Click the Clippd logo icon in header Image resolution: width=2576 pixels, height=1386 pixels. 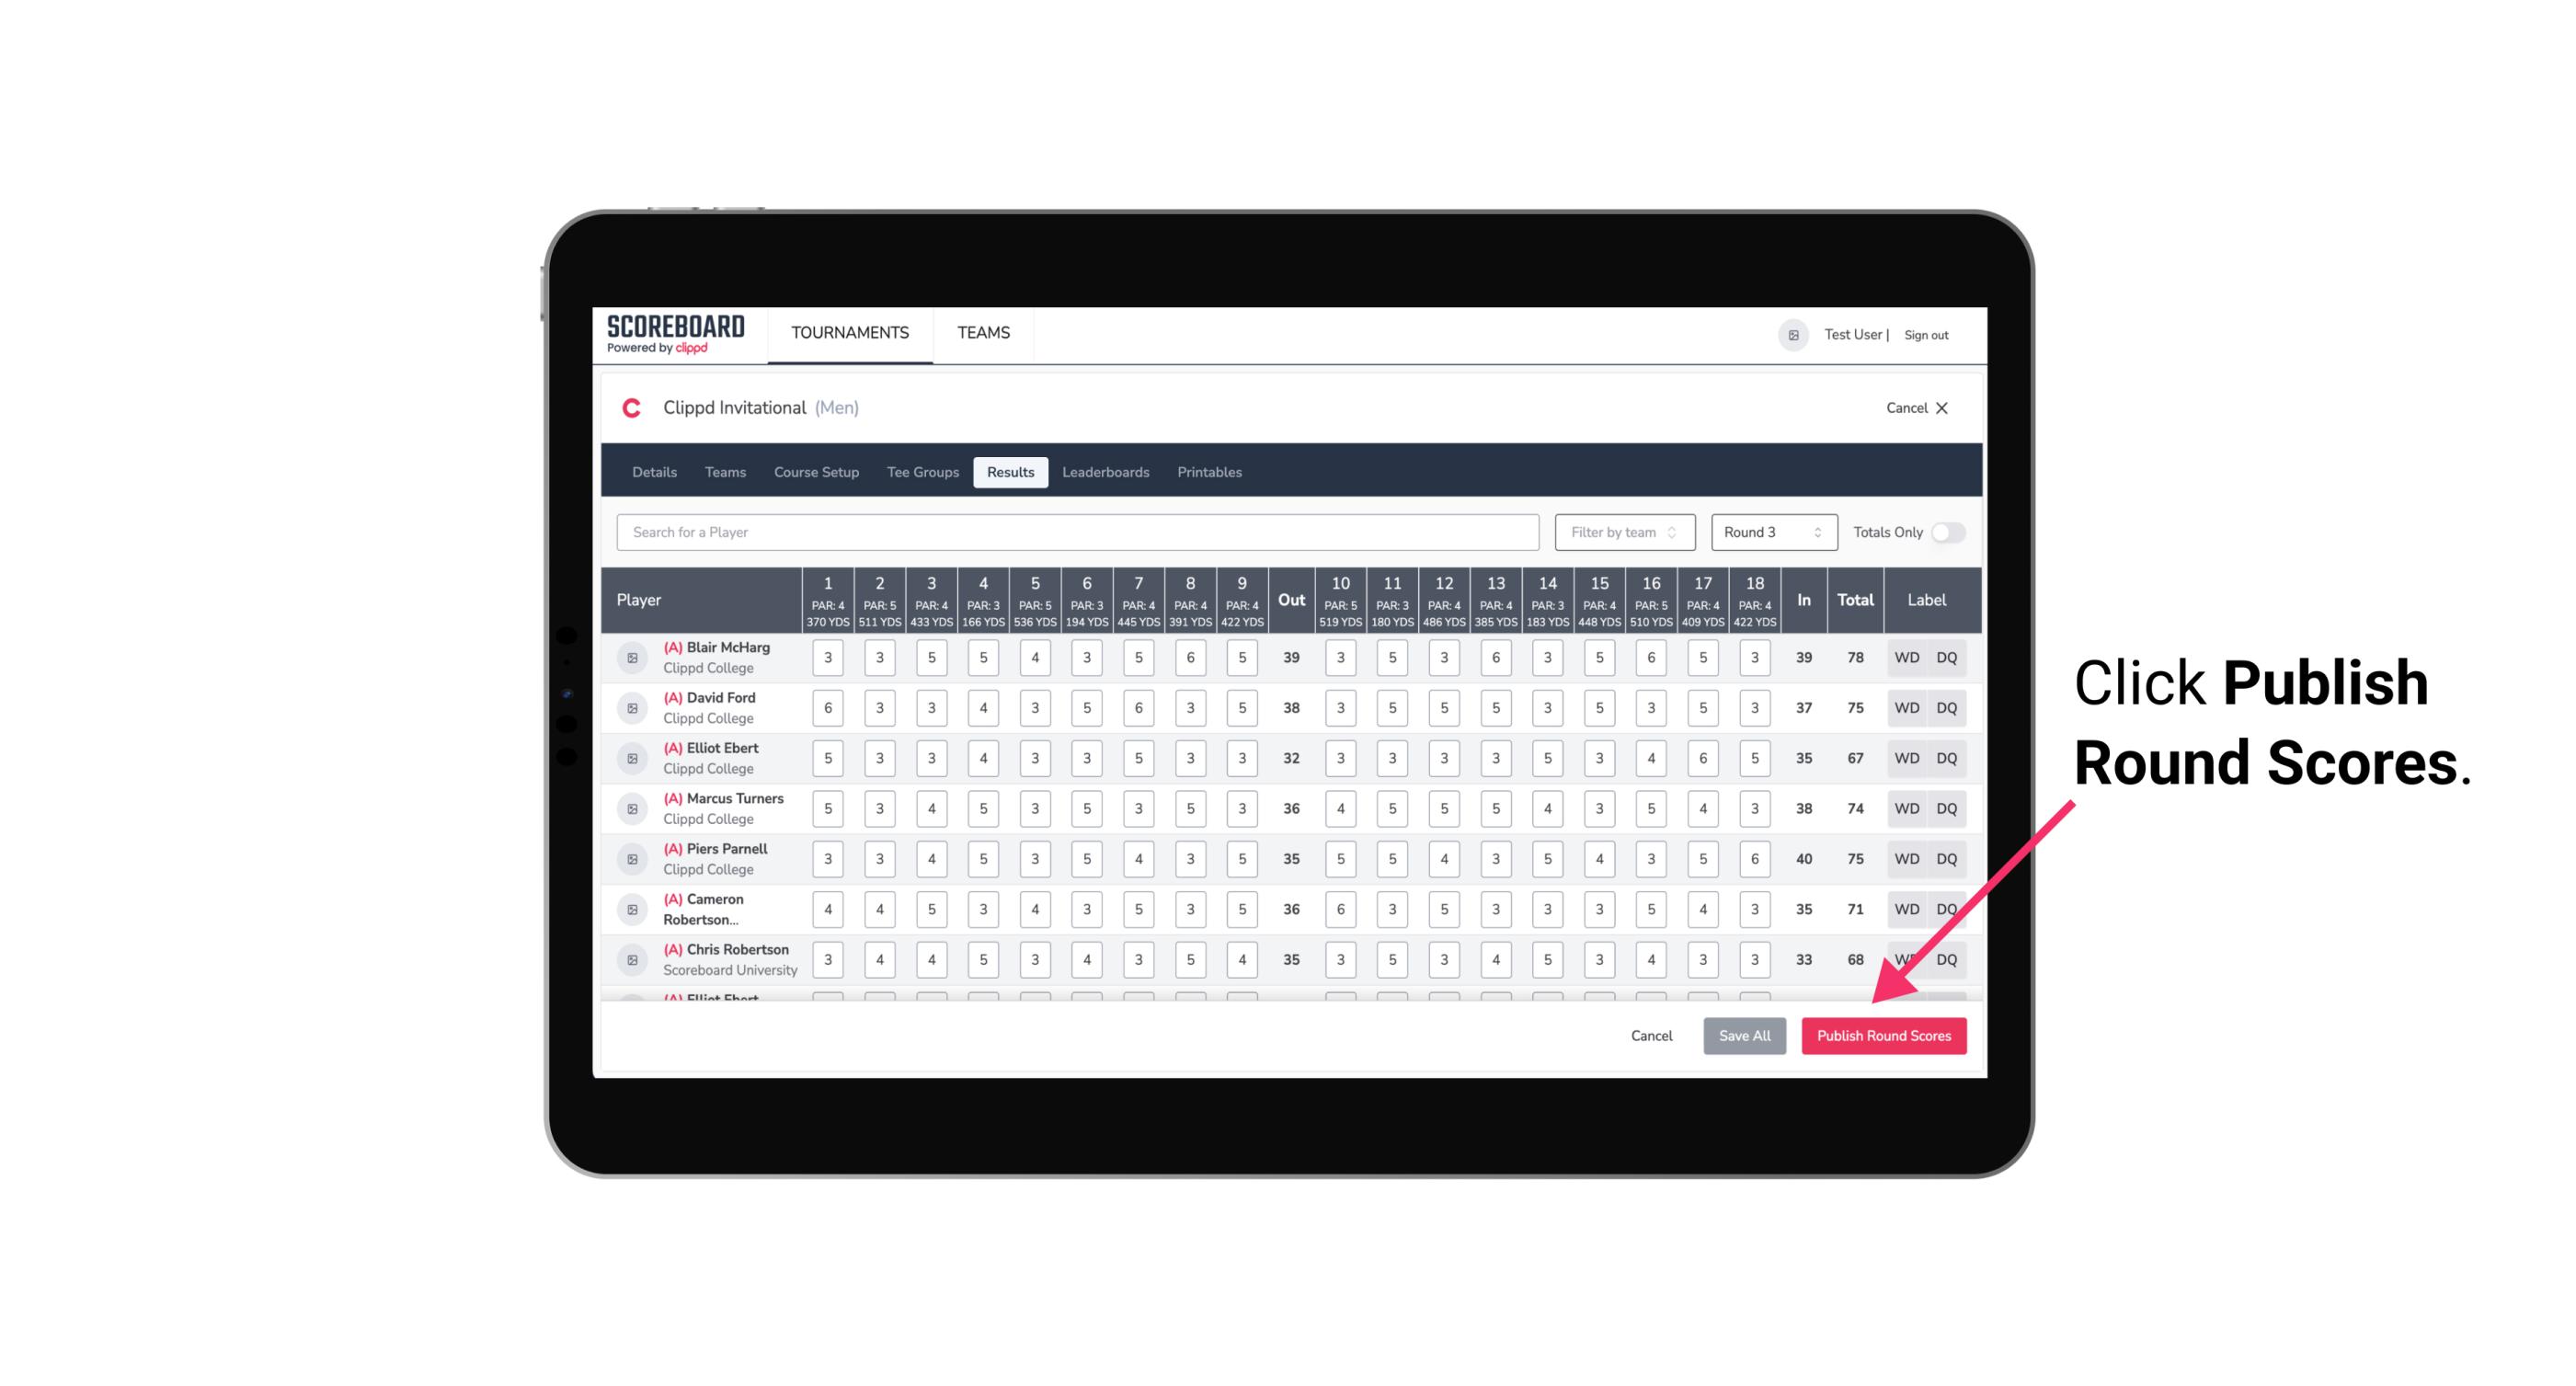pos(636,408)
